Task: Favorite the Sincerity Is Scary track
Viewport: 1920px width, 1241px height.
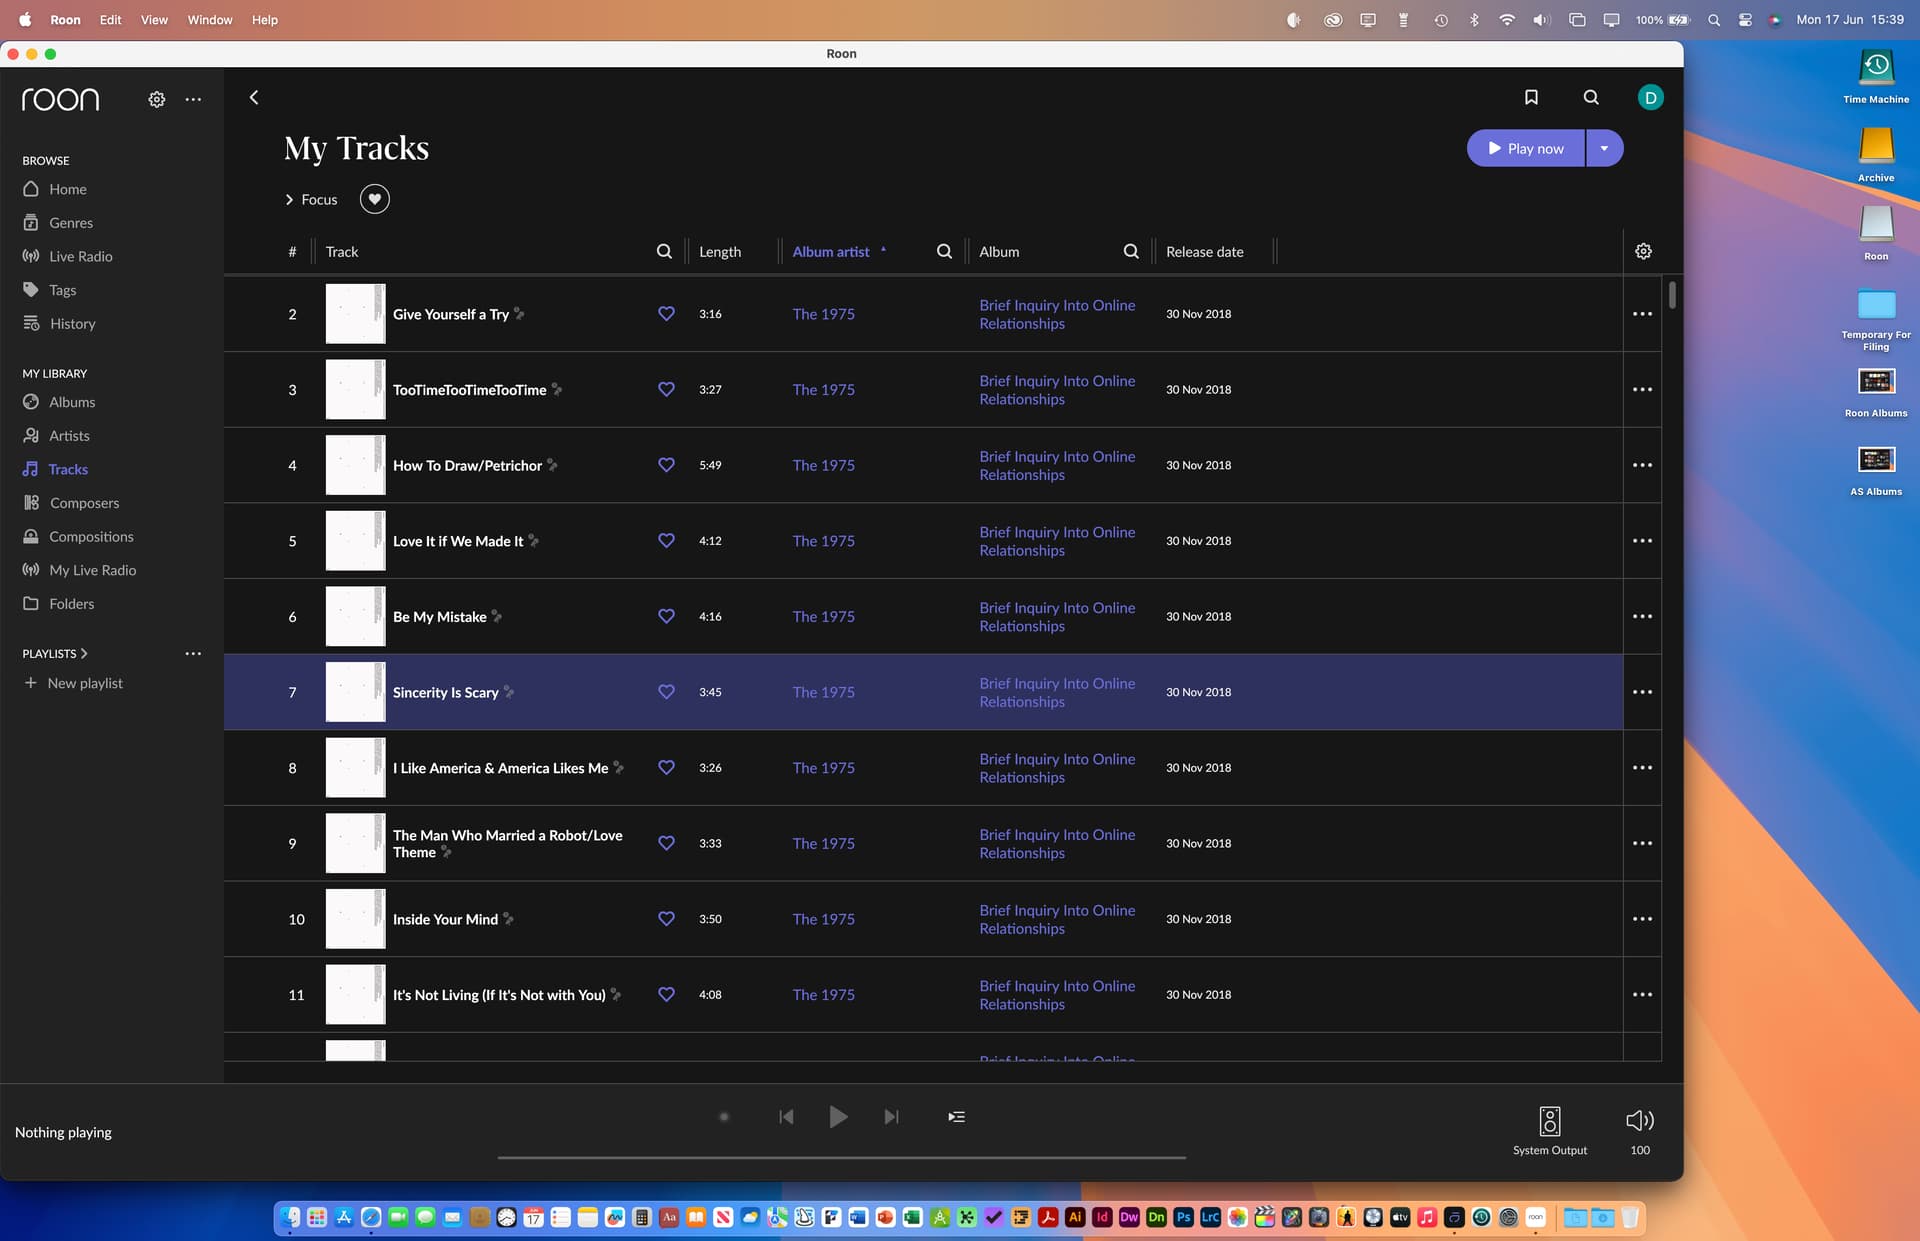Action: click(666, 692)
